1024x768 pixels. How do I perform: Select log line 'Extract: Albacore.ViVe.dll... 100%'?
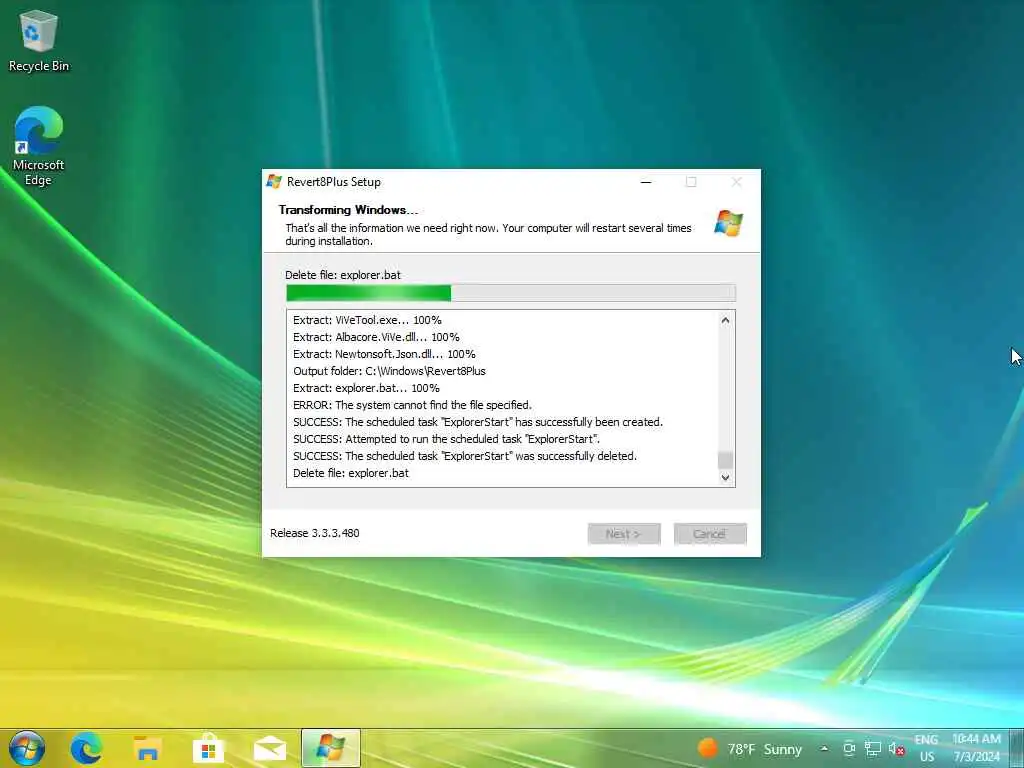[x=376, y=337]
